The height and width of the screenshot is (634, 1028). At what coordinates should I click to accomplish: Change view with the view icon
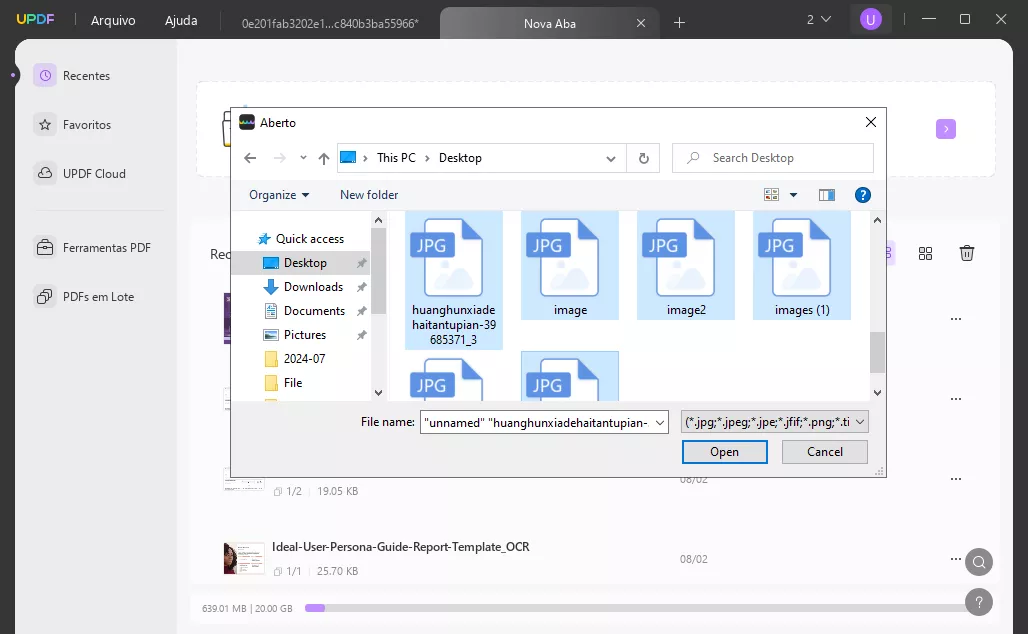point(772,195)
